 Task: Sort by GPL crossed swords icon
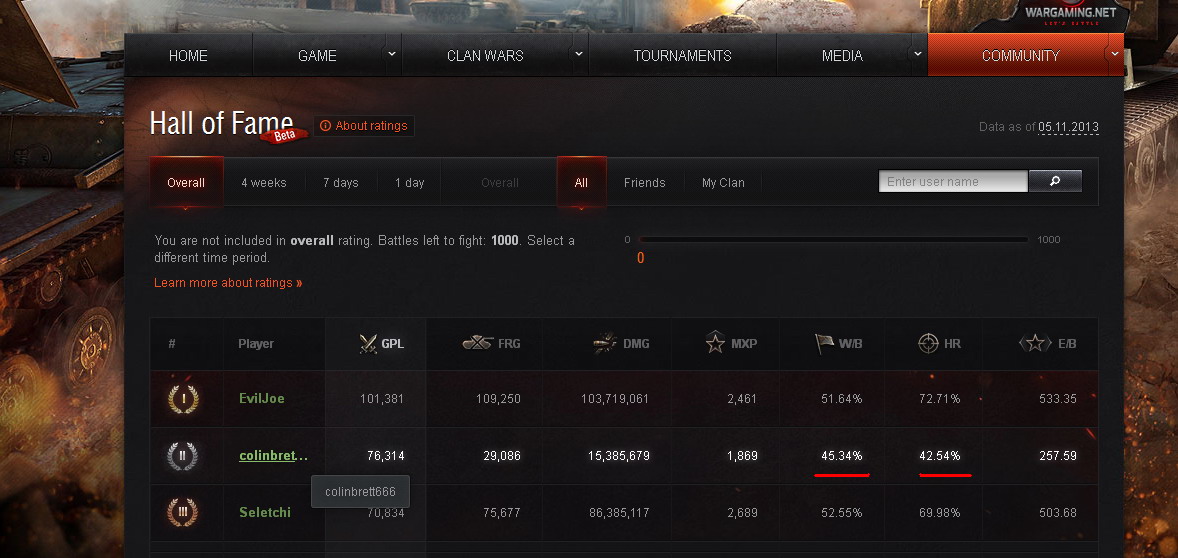pos(367,344)
